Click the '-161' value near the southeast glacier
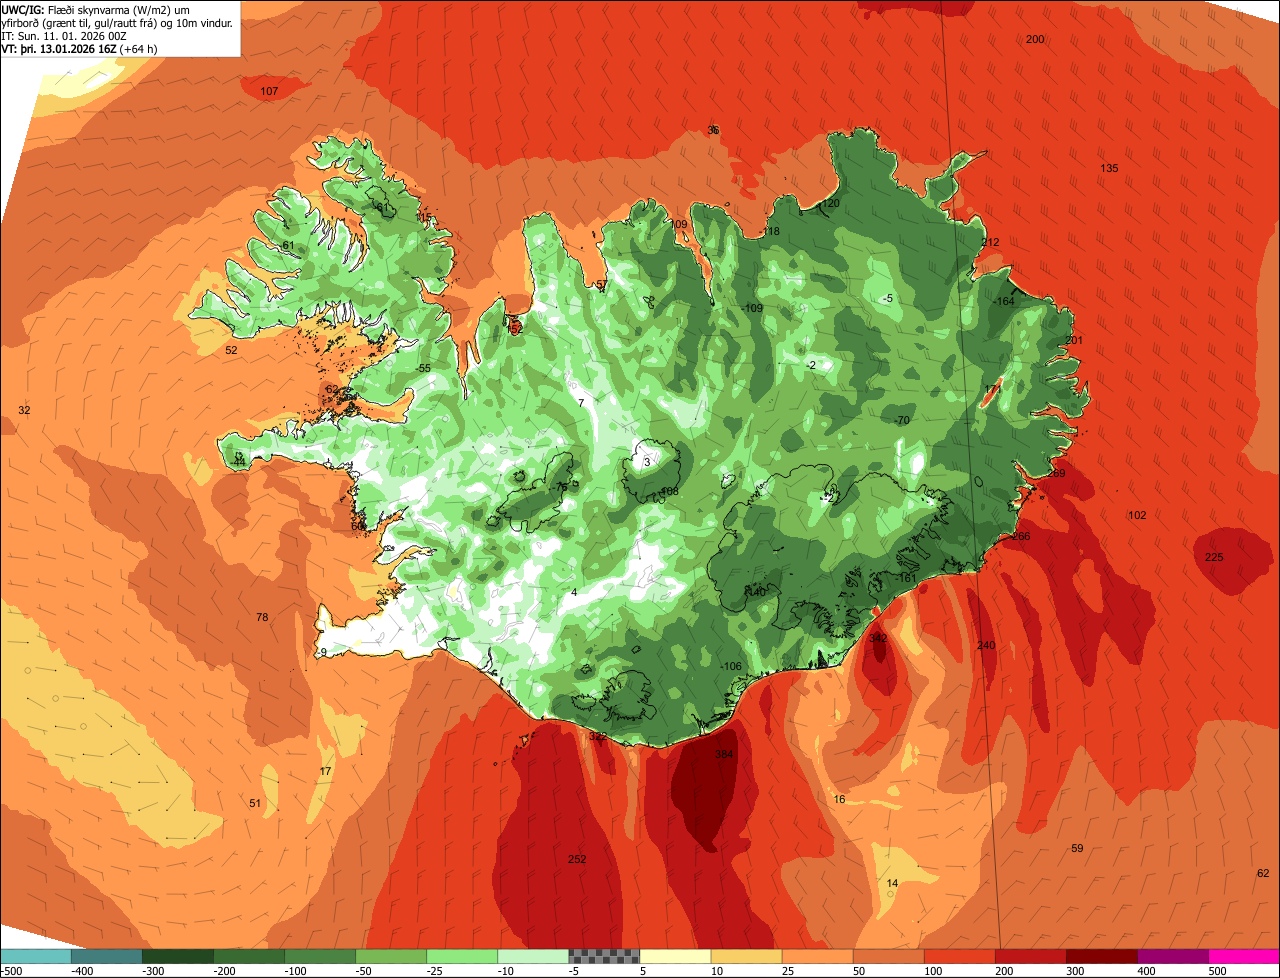1280x978 pixels. 906,579
